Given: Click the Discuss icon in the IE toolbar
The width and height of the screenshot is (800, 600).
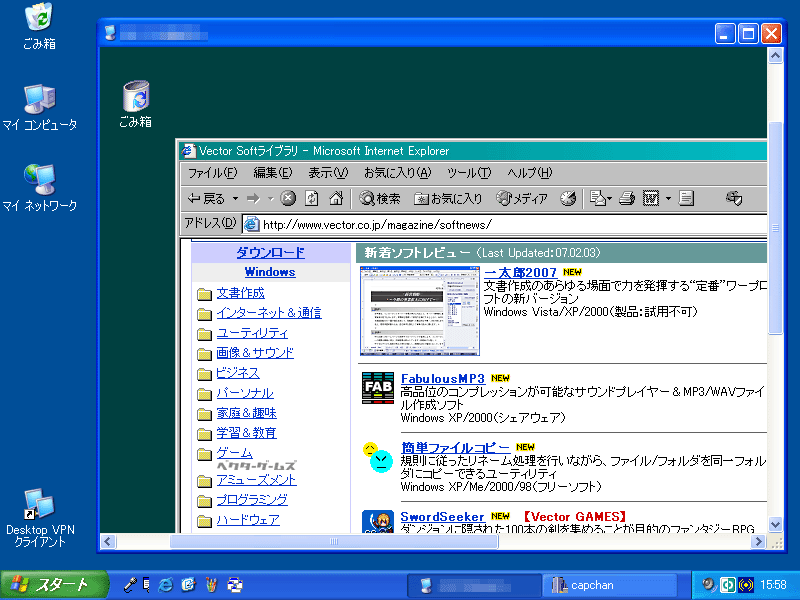Looking at the screenshot, I should click(x=686, y=198).
